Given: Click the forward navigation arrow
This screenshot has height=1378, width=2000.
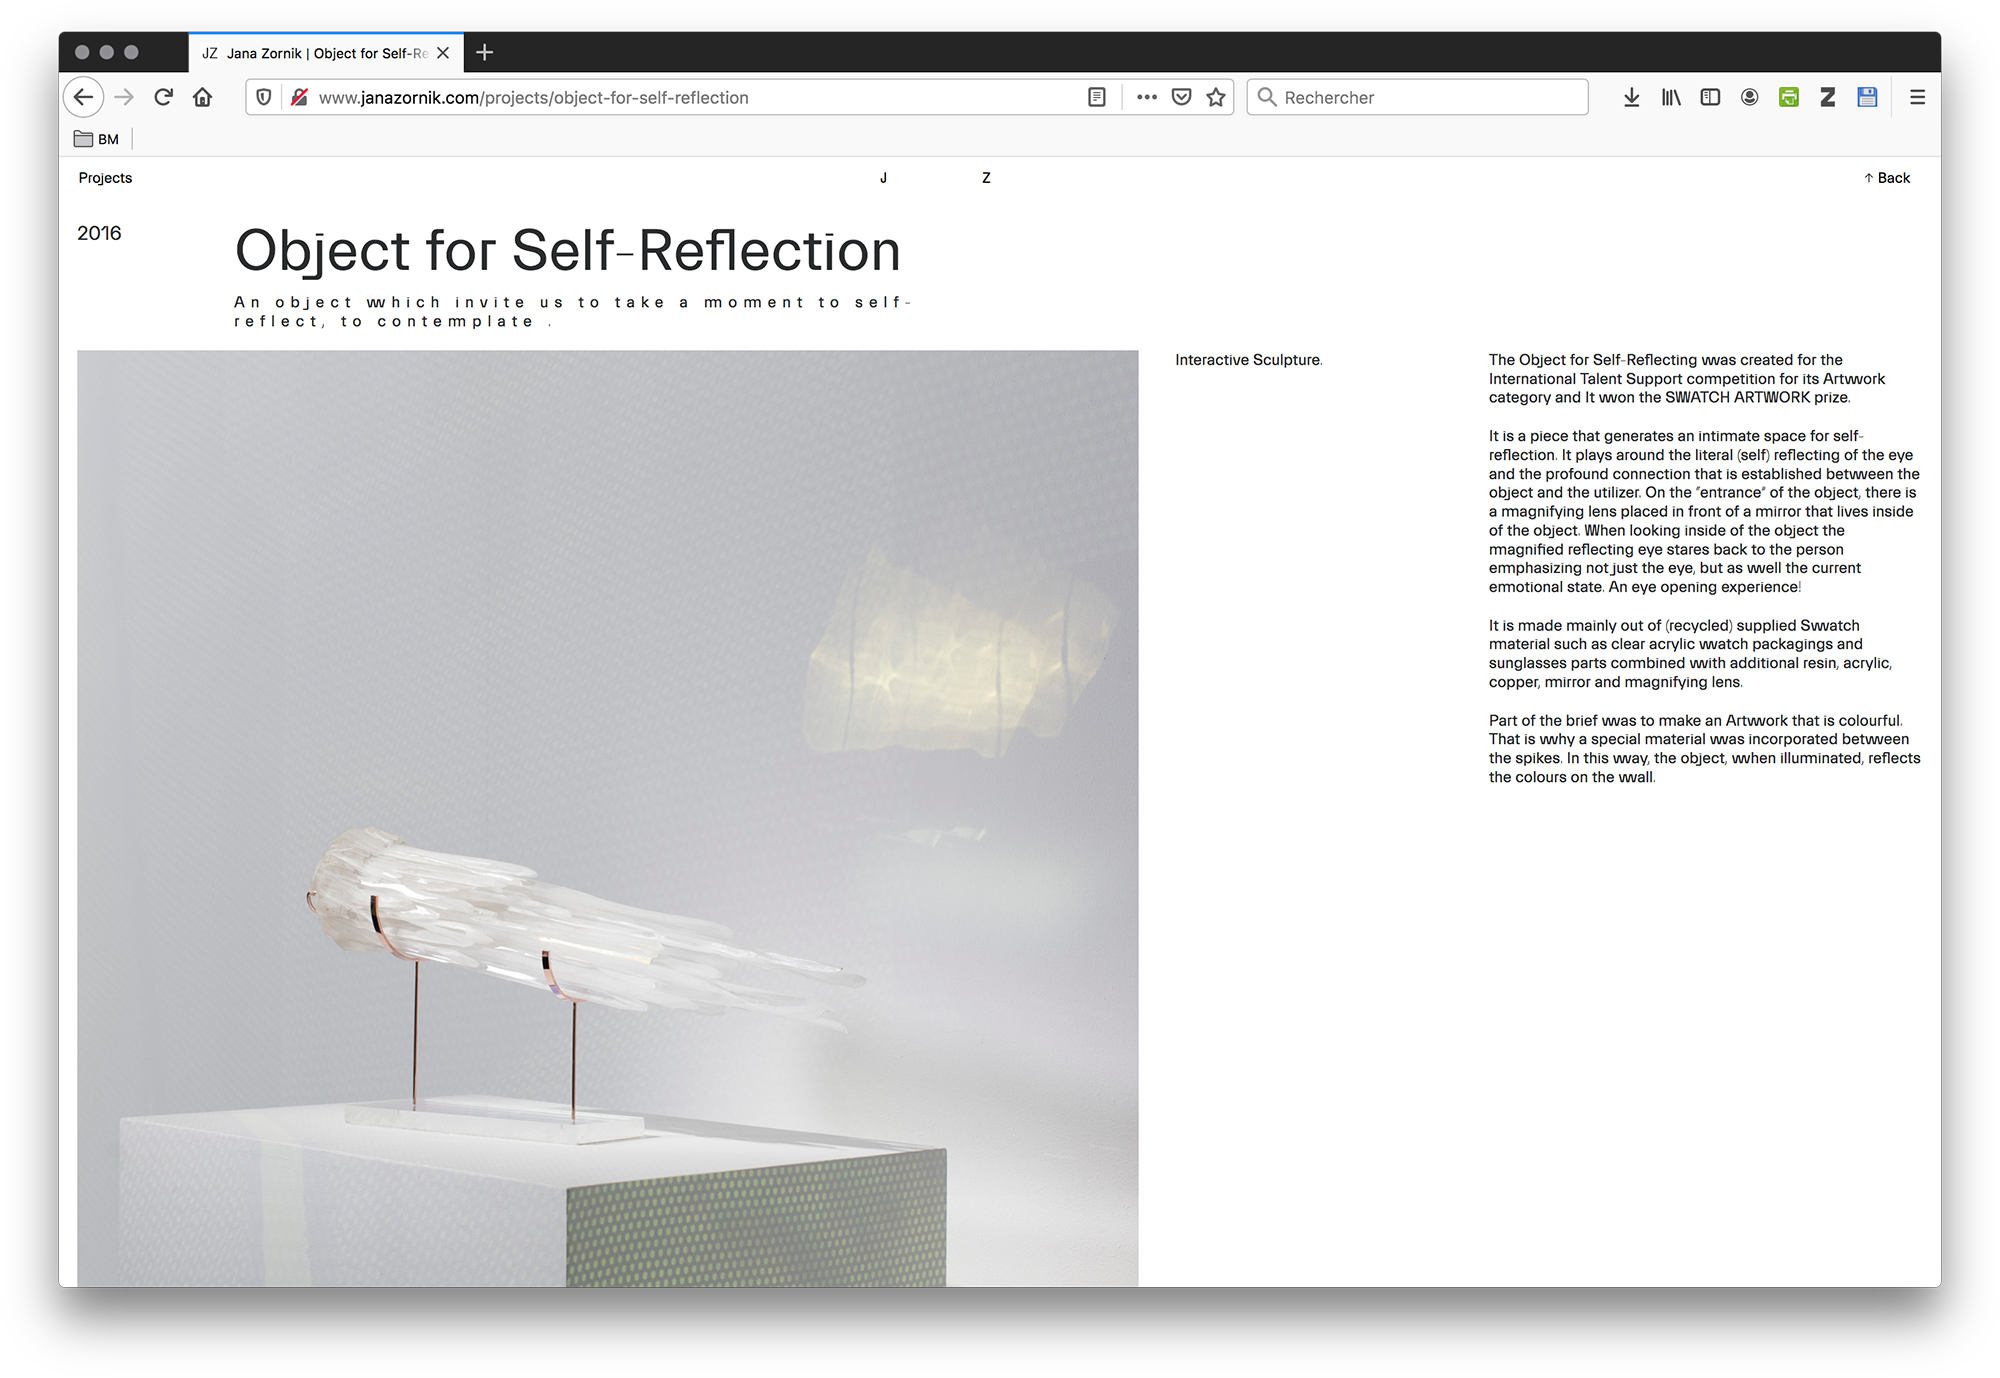Looking at the screenshot, I should 124,97.
